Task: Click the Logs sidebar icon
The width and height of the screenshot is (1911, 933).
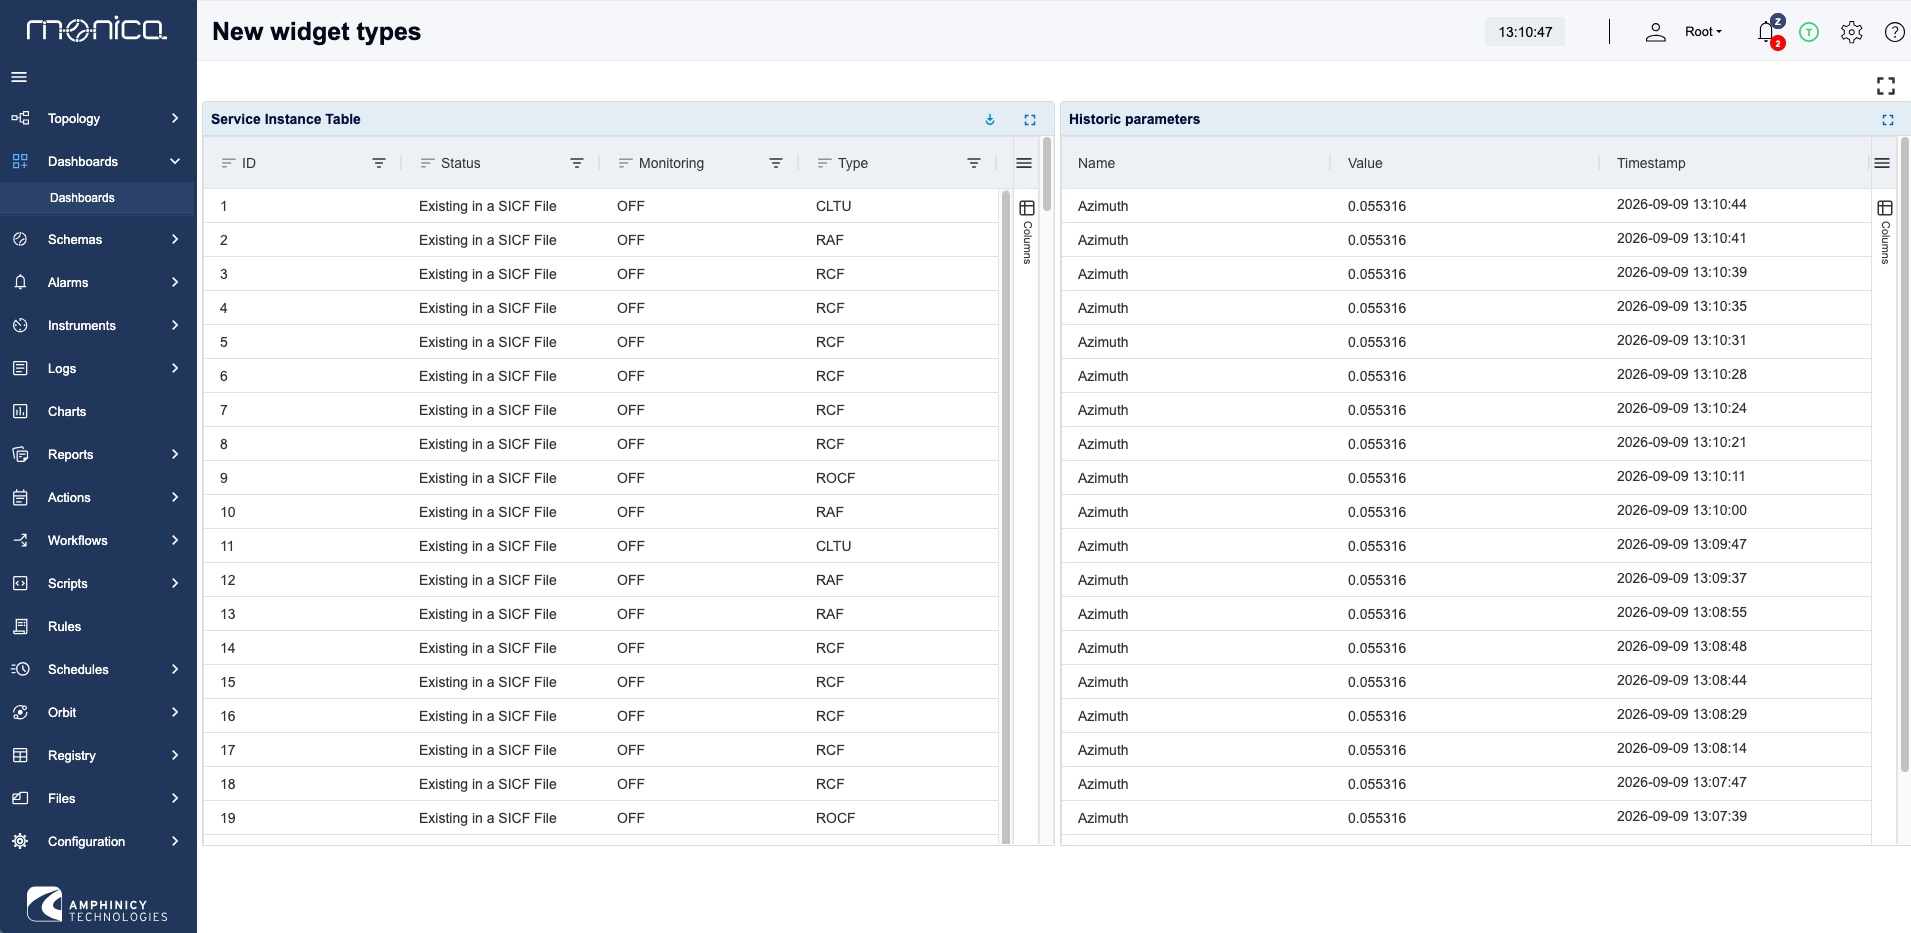Action: tap(20, 368)
